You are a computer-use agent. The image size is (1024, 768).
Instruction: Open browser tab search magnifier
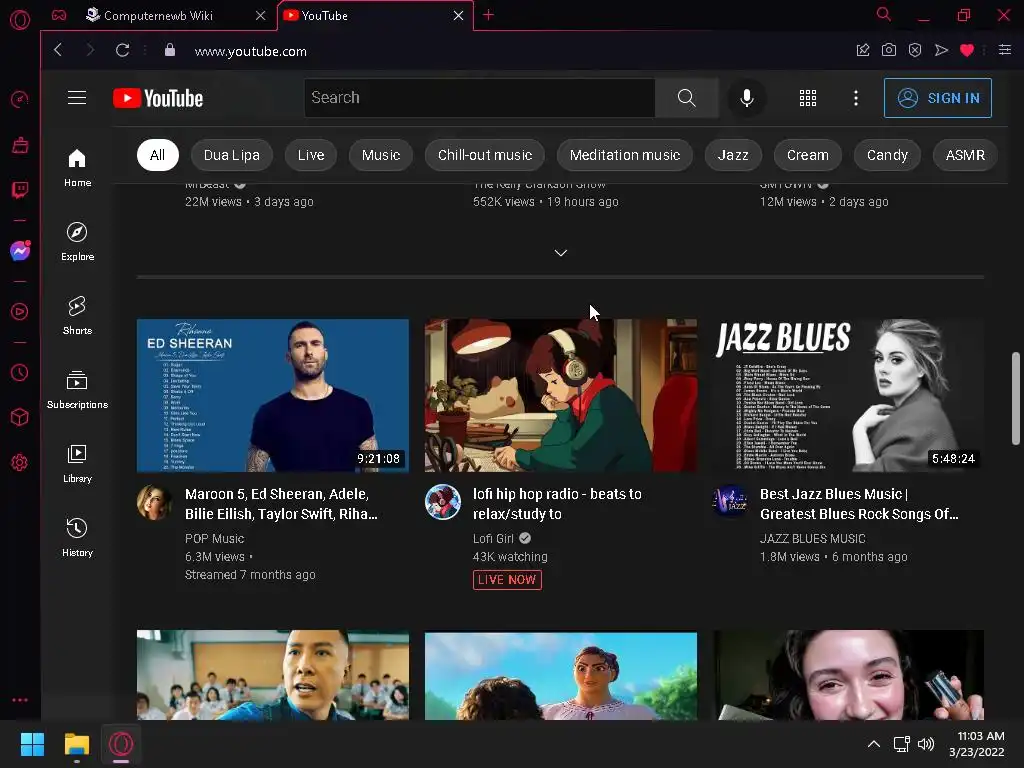(x=884, y=14)
